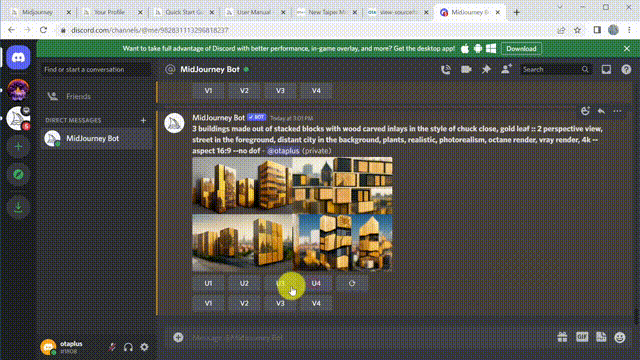Open otaplus user avatar panel
The image size is (640, 360).
coord(48,347)
